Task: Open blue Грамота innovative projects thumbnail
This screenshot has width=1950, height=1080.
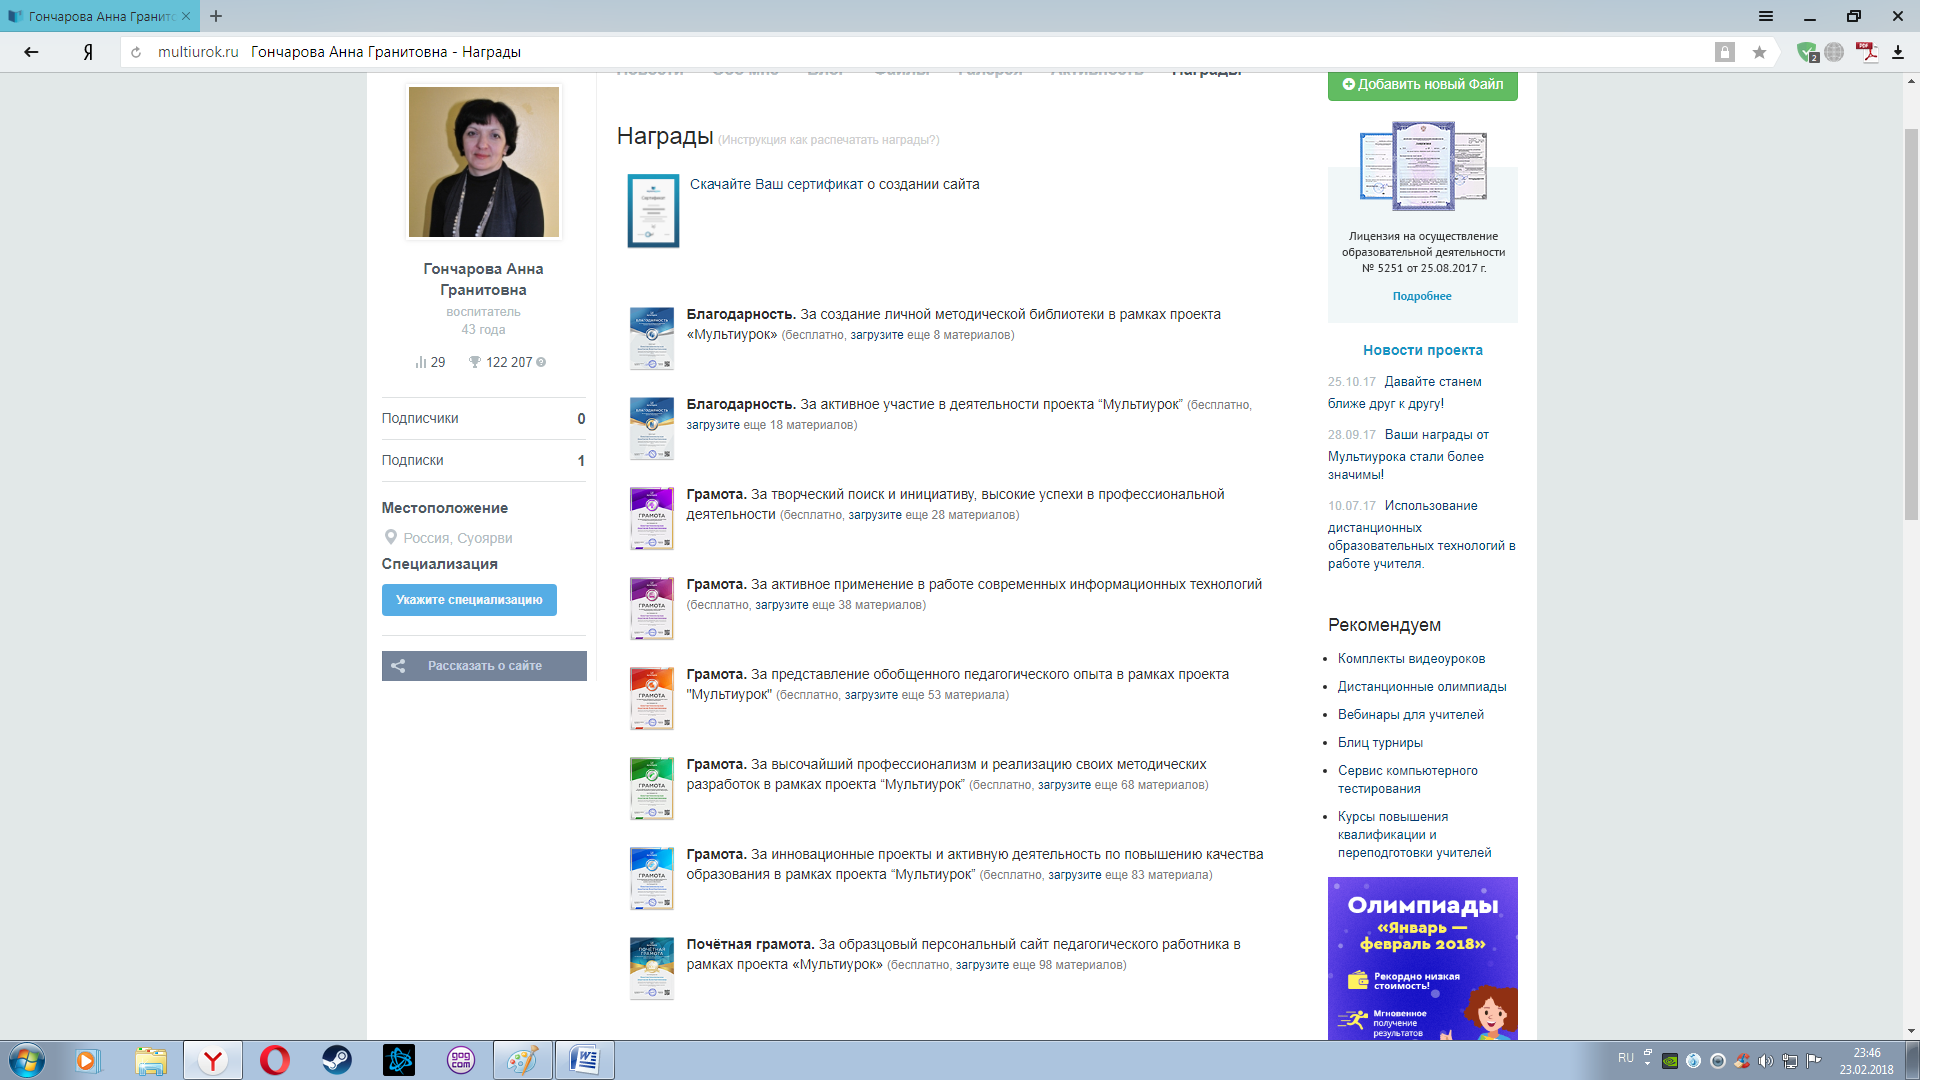Action: click(x=652, y=879)
